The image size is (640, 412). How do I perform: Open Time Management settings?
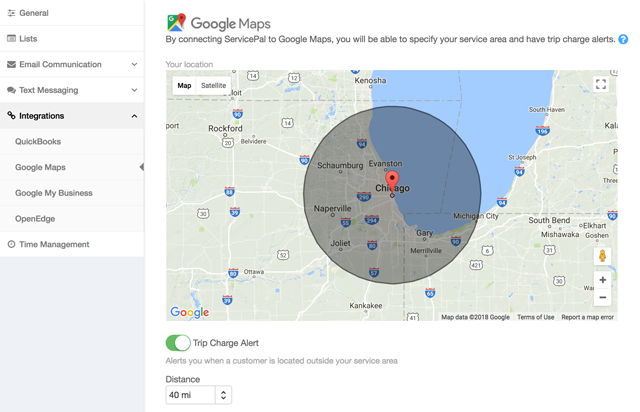tap(72, 244)
